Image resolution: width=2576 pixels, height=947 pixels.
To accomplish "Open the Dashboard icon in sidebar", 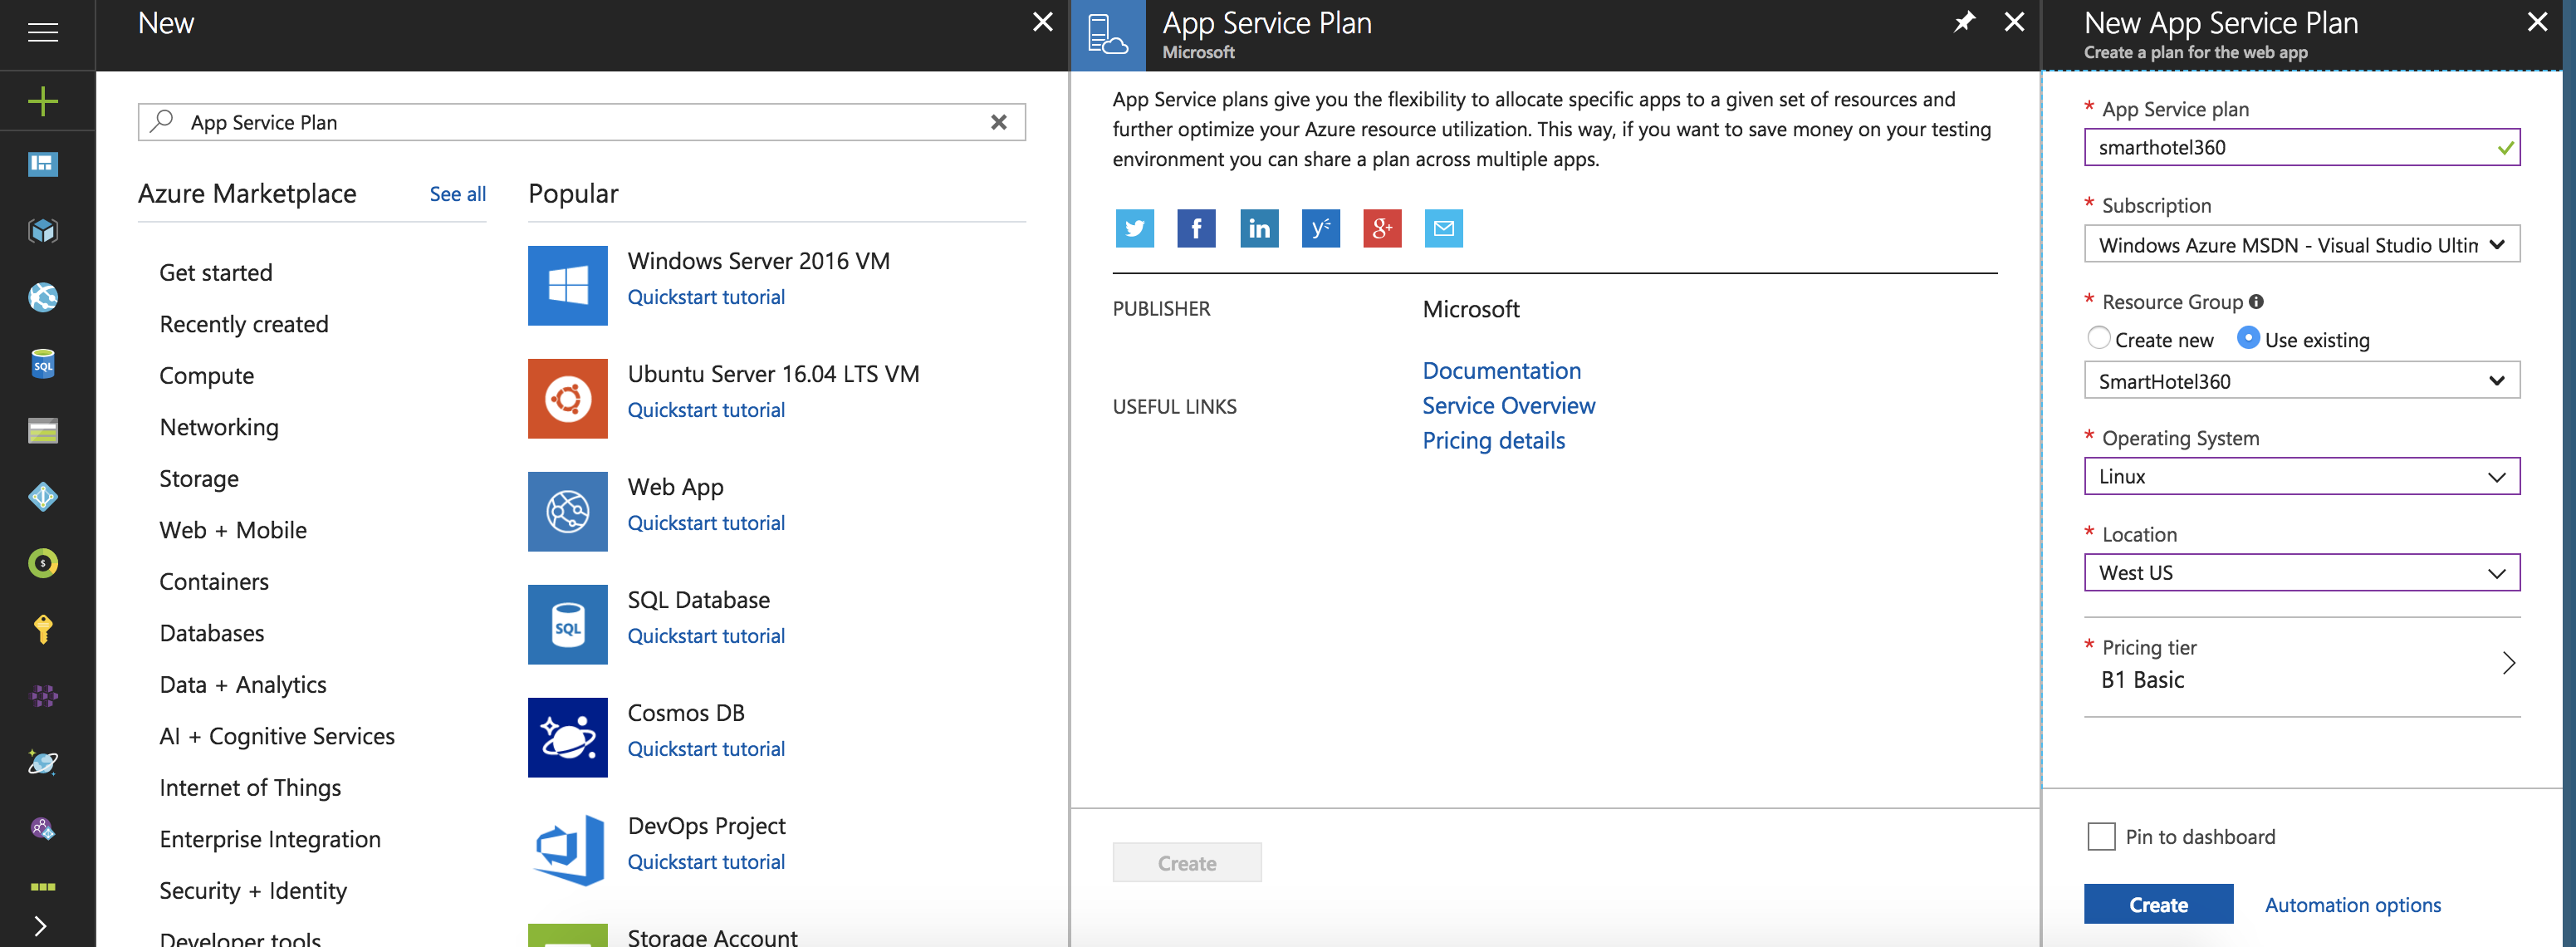I will click(x=43, y=164).
